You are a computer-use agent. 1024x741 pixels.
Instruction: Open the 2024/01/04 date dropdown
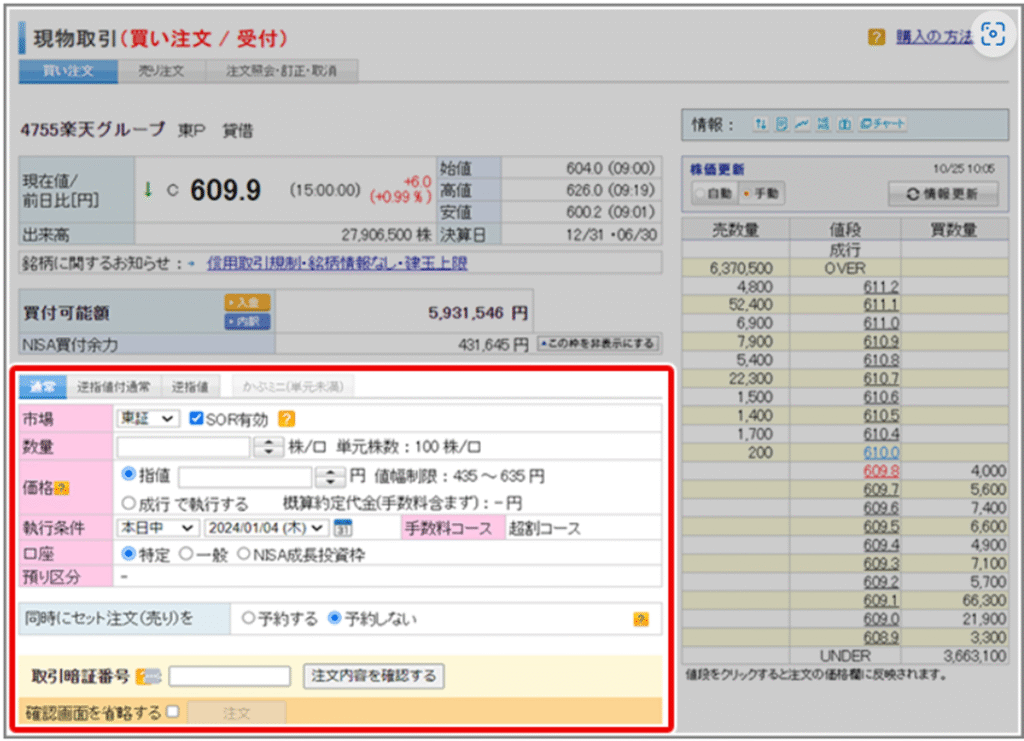(x=265, y=528)
